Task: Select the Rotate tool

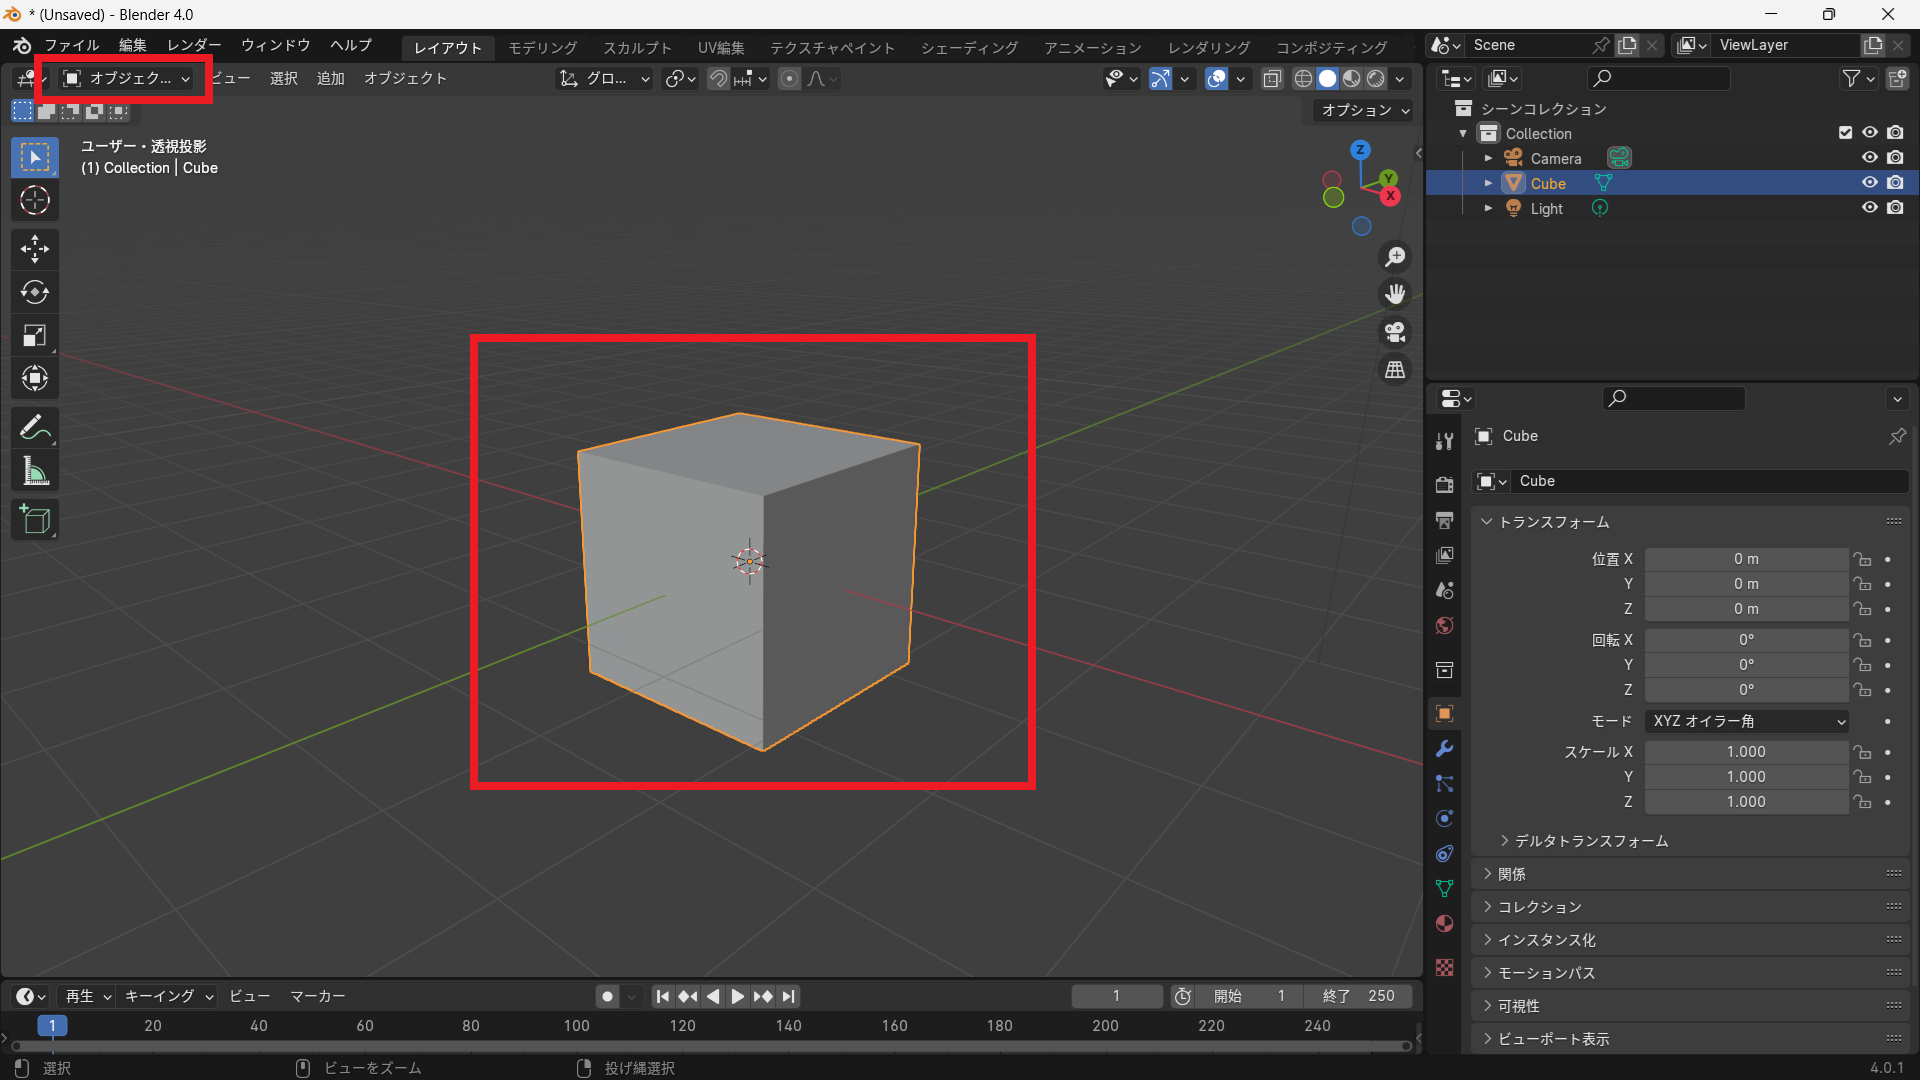Action: (35, 292)
